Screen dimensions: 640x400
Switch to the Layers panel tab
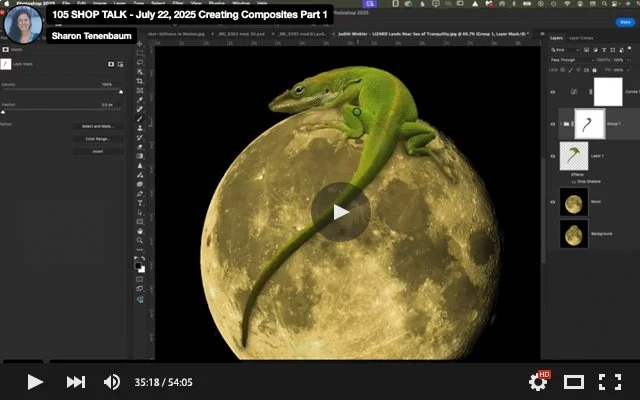(x=556, y=38)
